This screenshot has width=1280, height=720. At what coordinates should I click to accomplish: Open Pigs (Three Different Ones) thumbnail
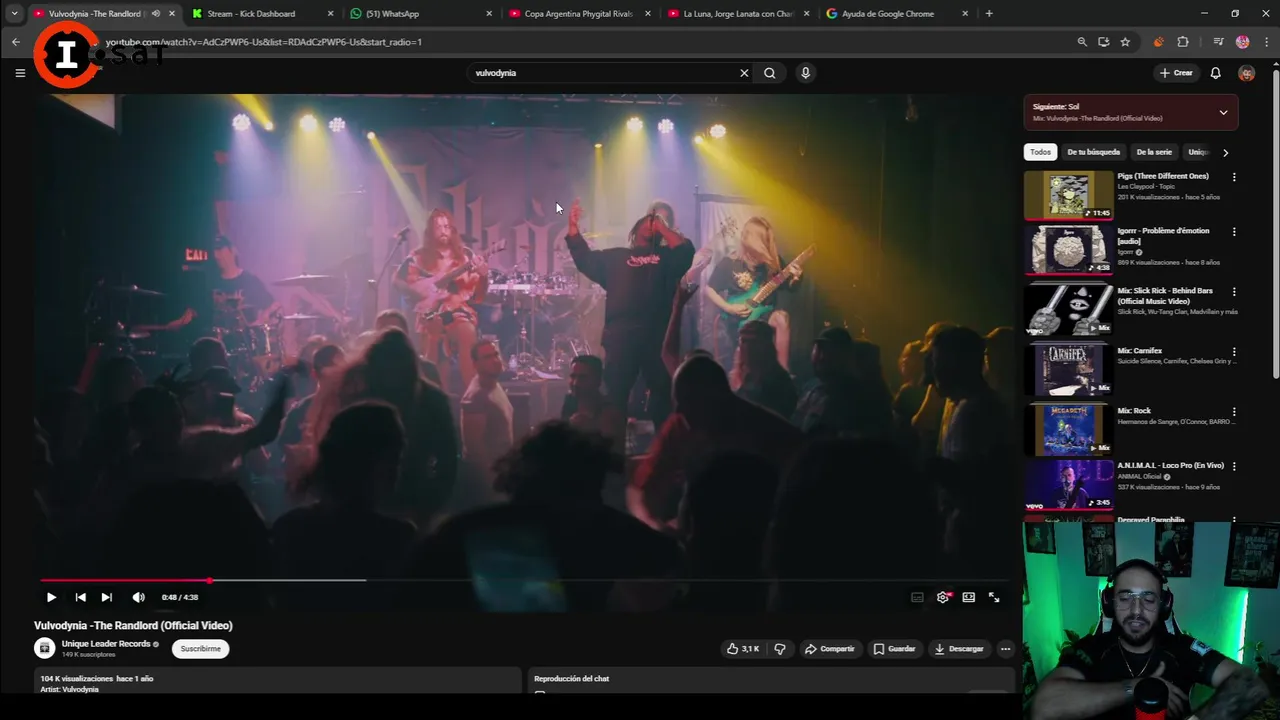[1068, 195]
